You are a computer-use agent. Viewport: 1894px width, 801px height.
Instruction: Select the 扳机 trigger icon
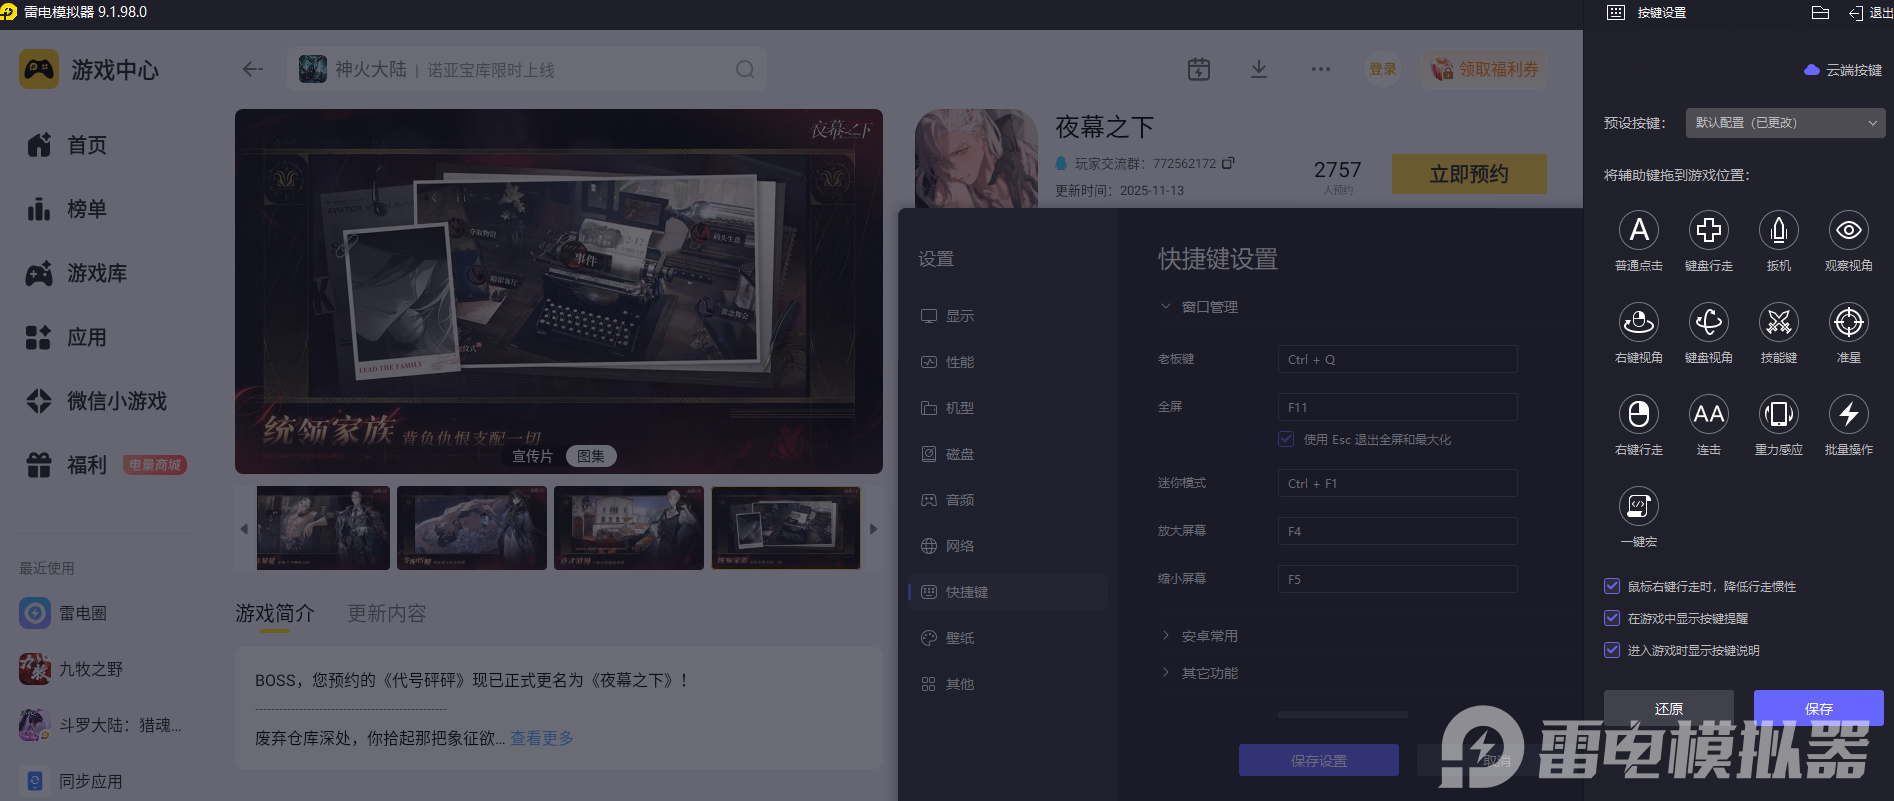coord(1778,231)
